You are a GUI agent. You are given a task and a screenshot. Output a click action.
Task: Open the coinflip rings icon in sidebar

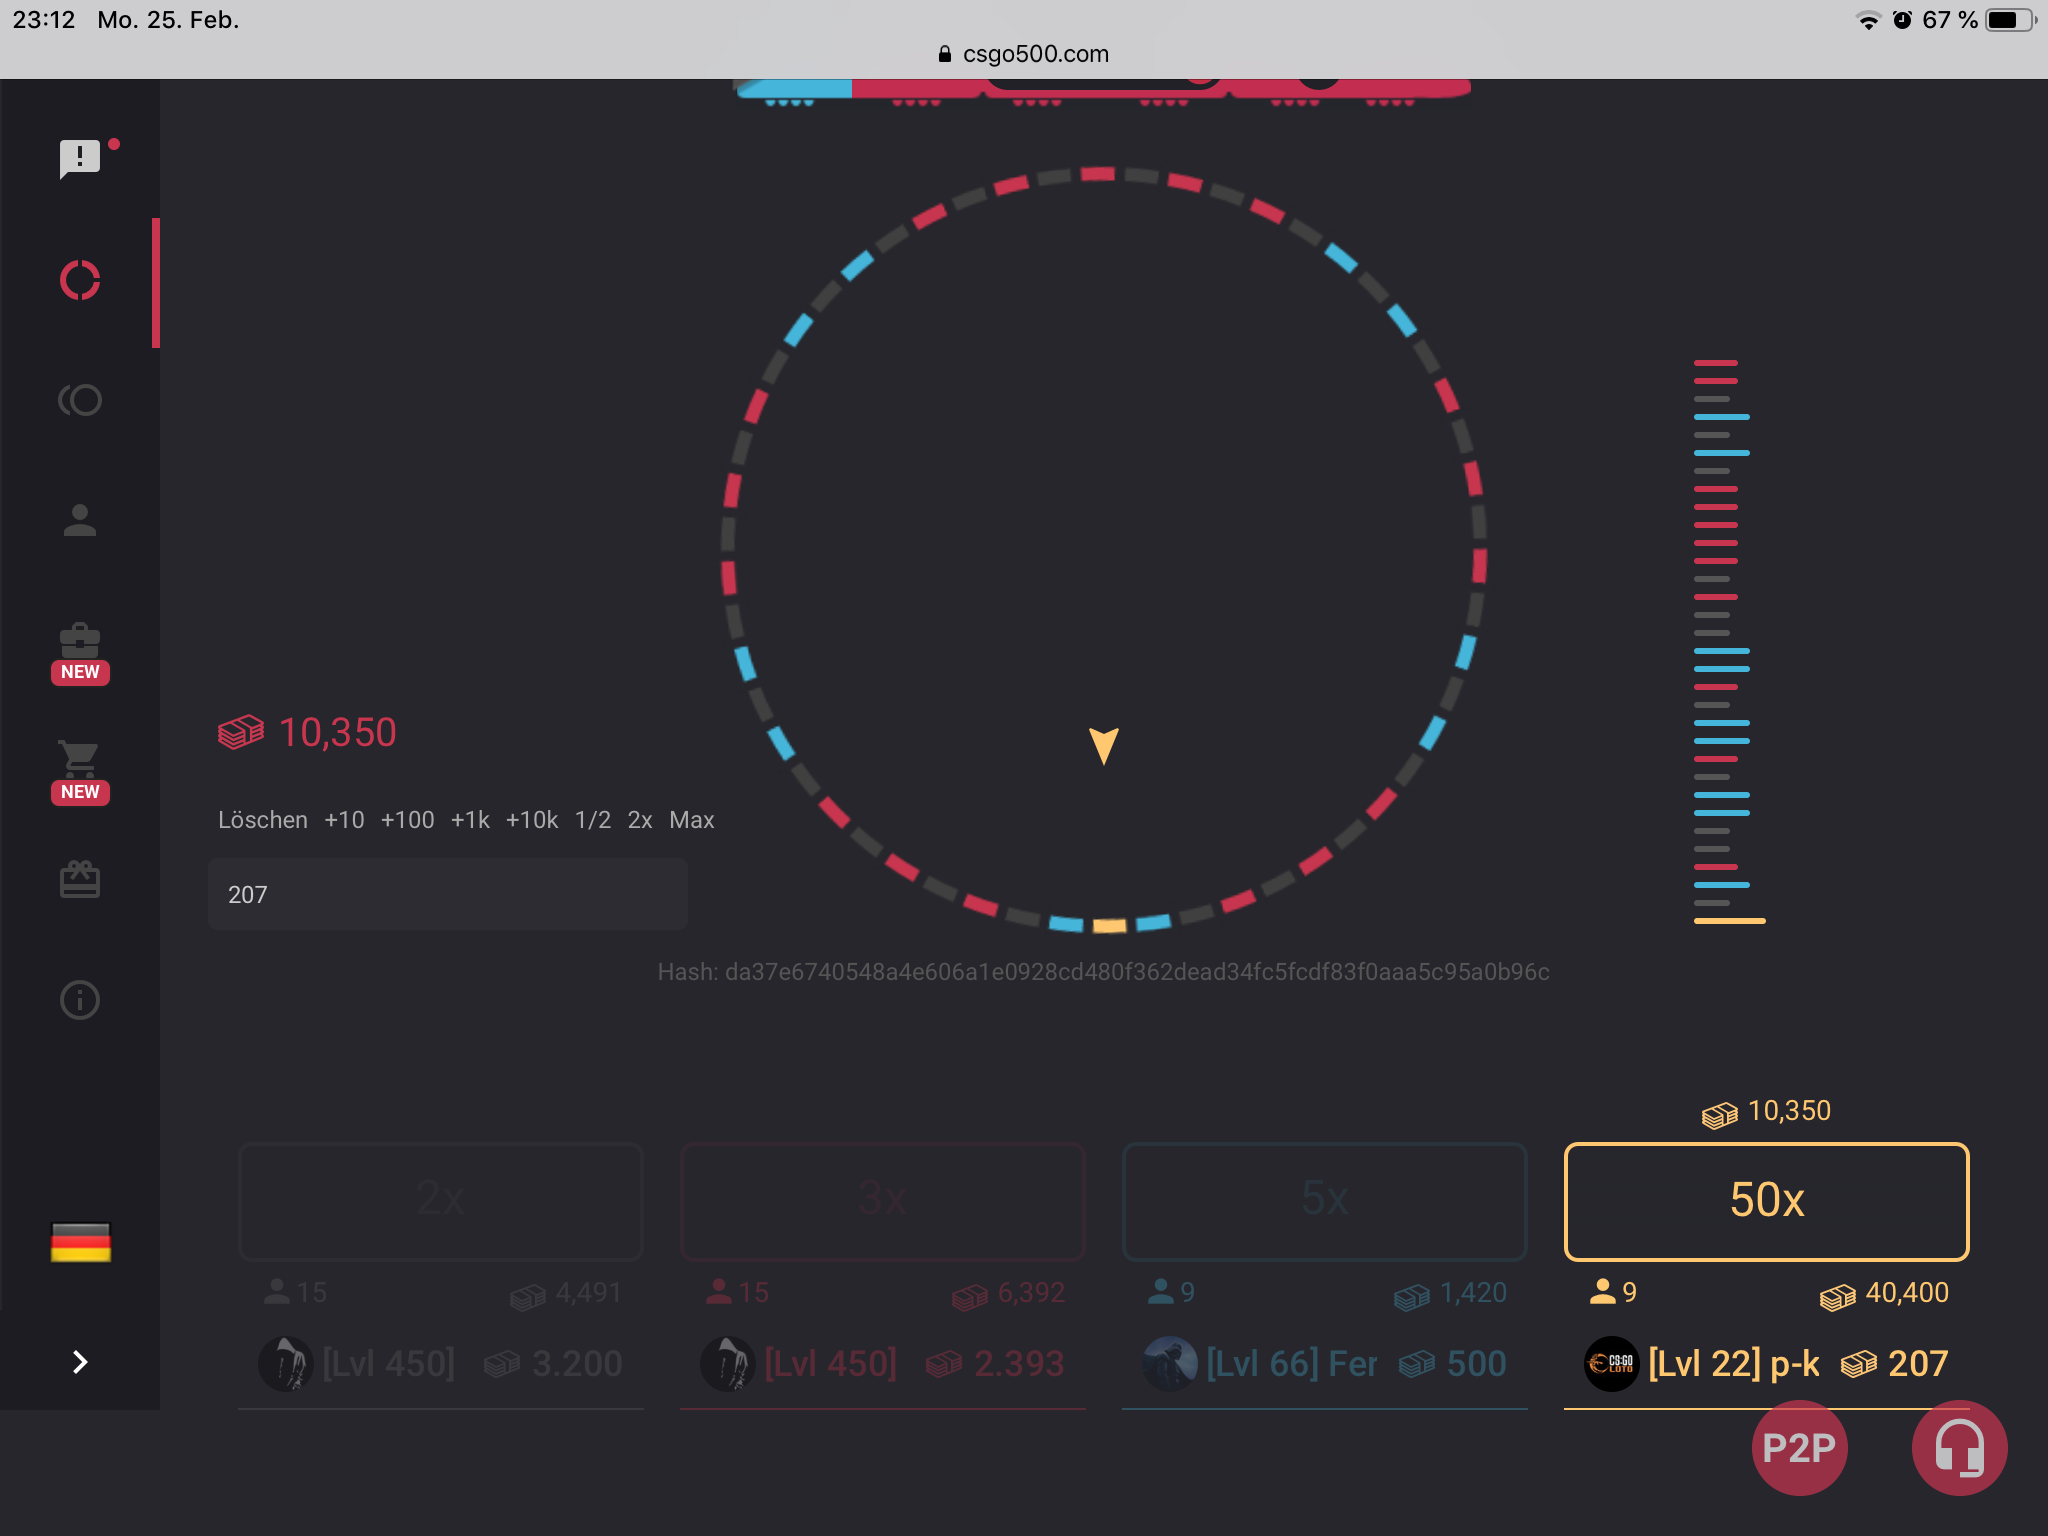click(x=80, y=400)
